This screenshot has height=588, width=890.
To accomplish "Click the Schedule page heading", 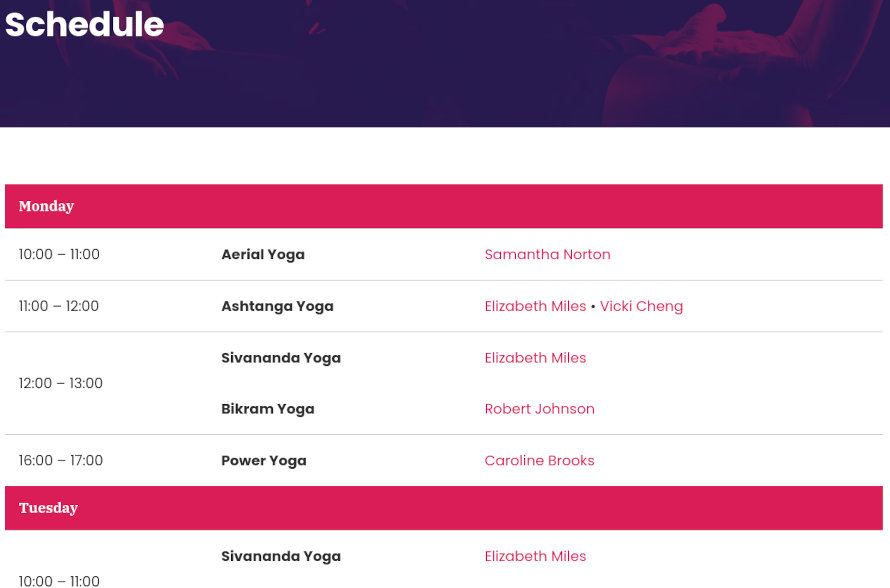I will (85, 24).
